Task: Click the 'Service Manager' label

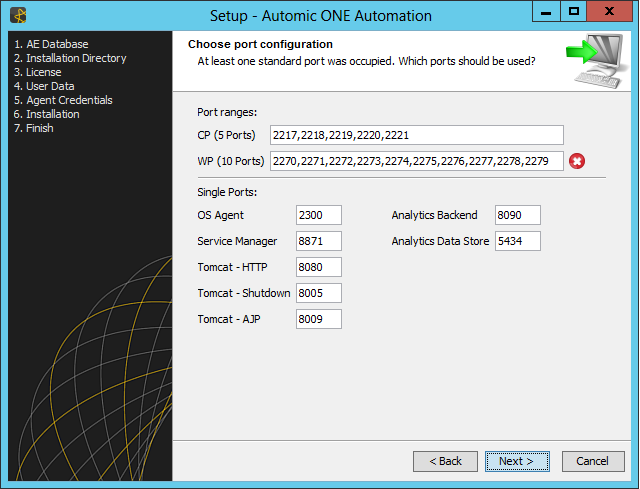Action: [237, 241]
